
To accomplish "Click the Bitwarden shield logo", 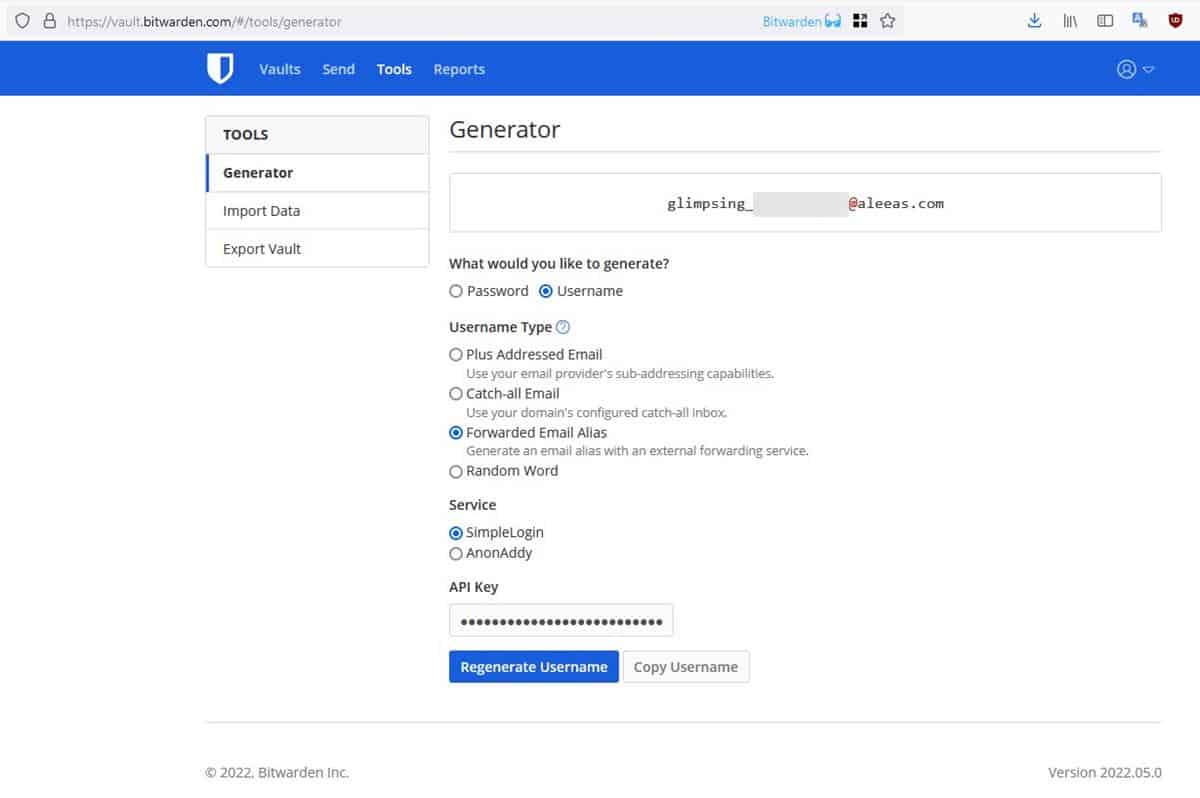I will tap(219, 69).
